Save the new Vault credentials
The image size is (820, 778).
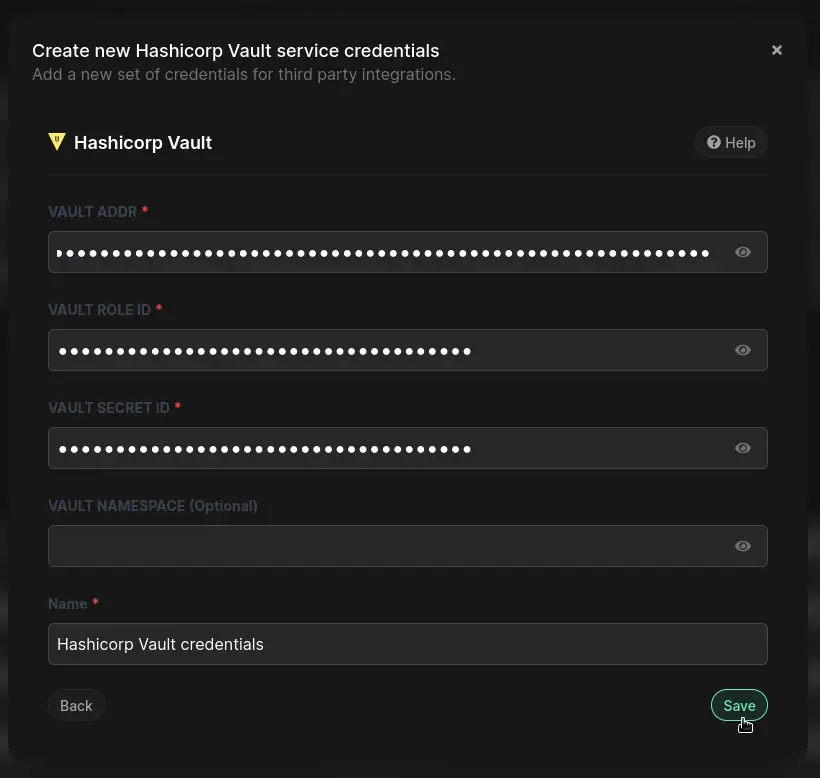point(739,706)
